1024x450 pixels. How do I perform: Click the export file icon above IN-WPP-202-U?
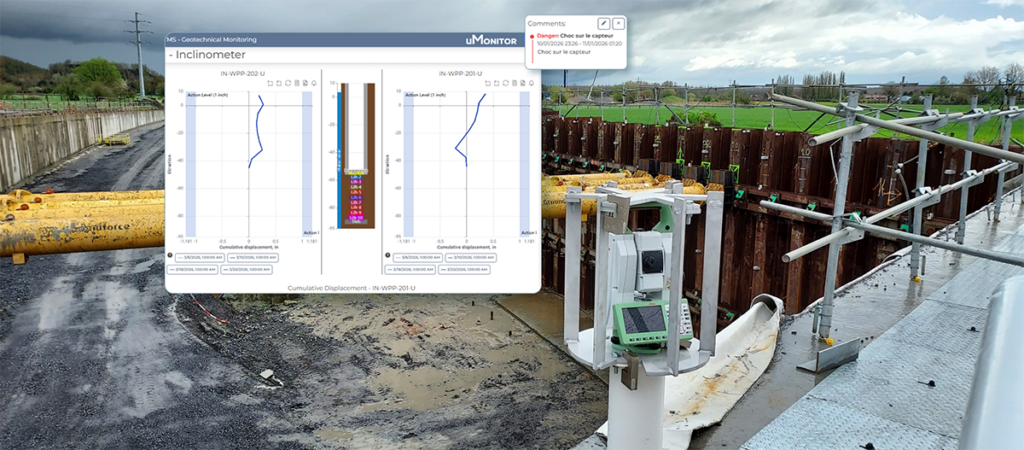pyautogui.click(x=305, y=83)
